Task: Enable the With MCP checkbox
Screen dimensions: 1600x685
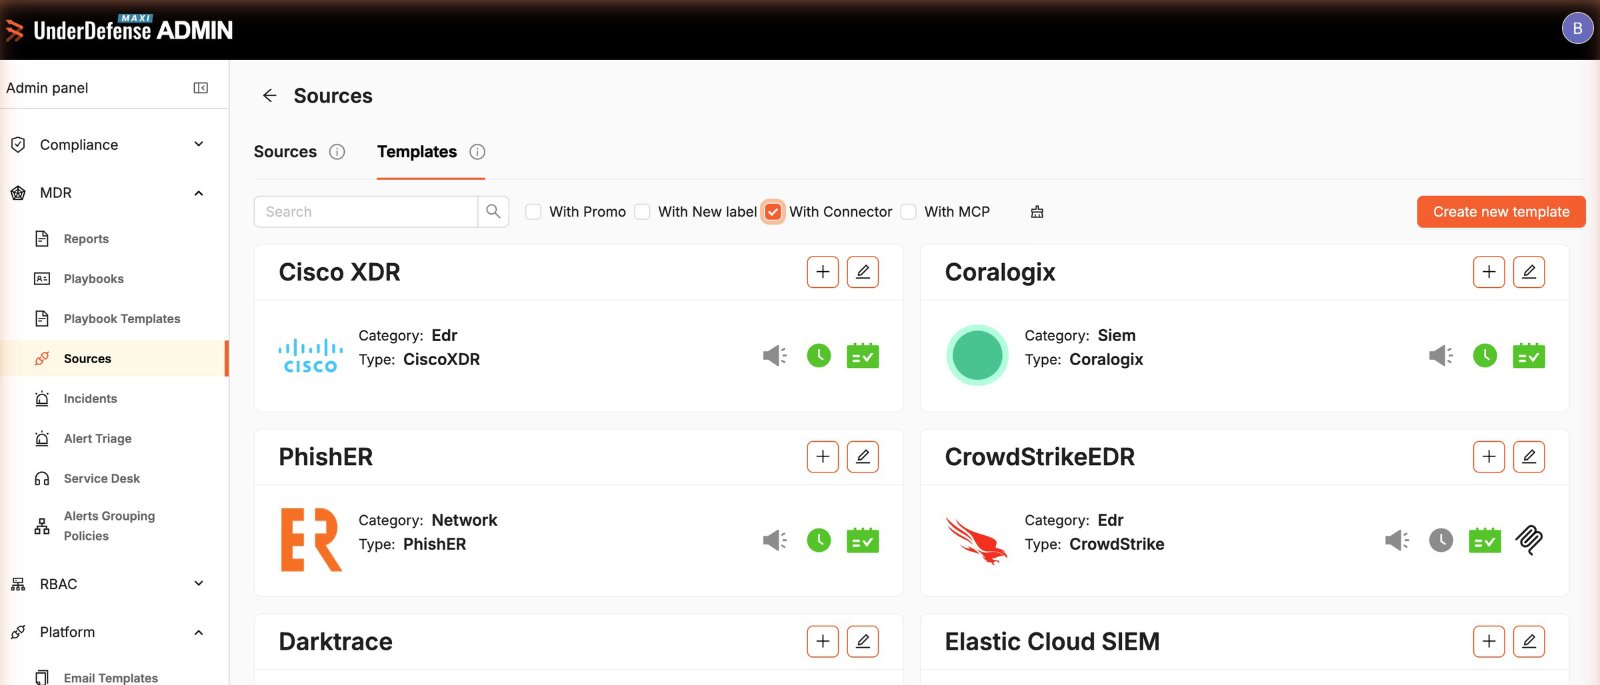Action: [909, 212]
